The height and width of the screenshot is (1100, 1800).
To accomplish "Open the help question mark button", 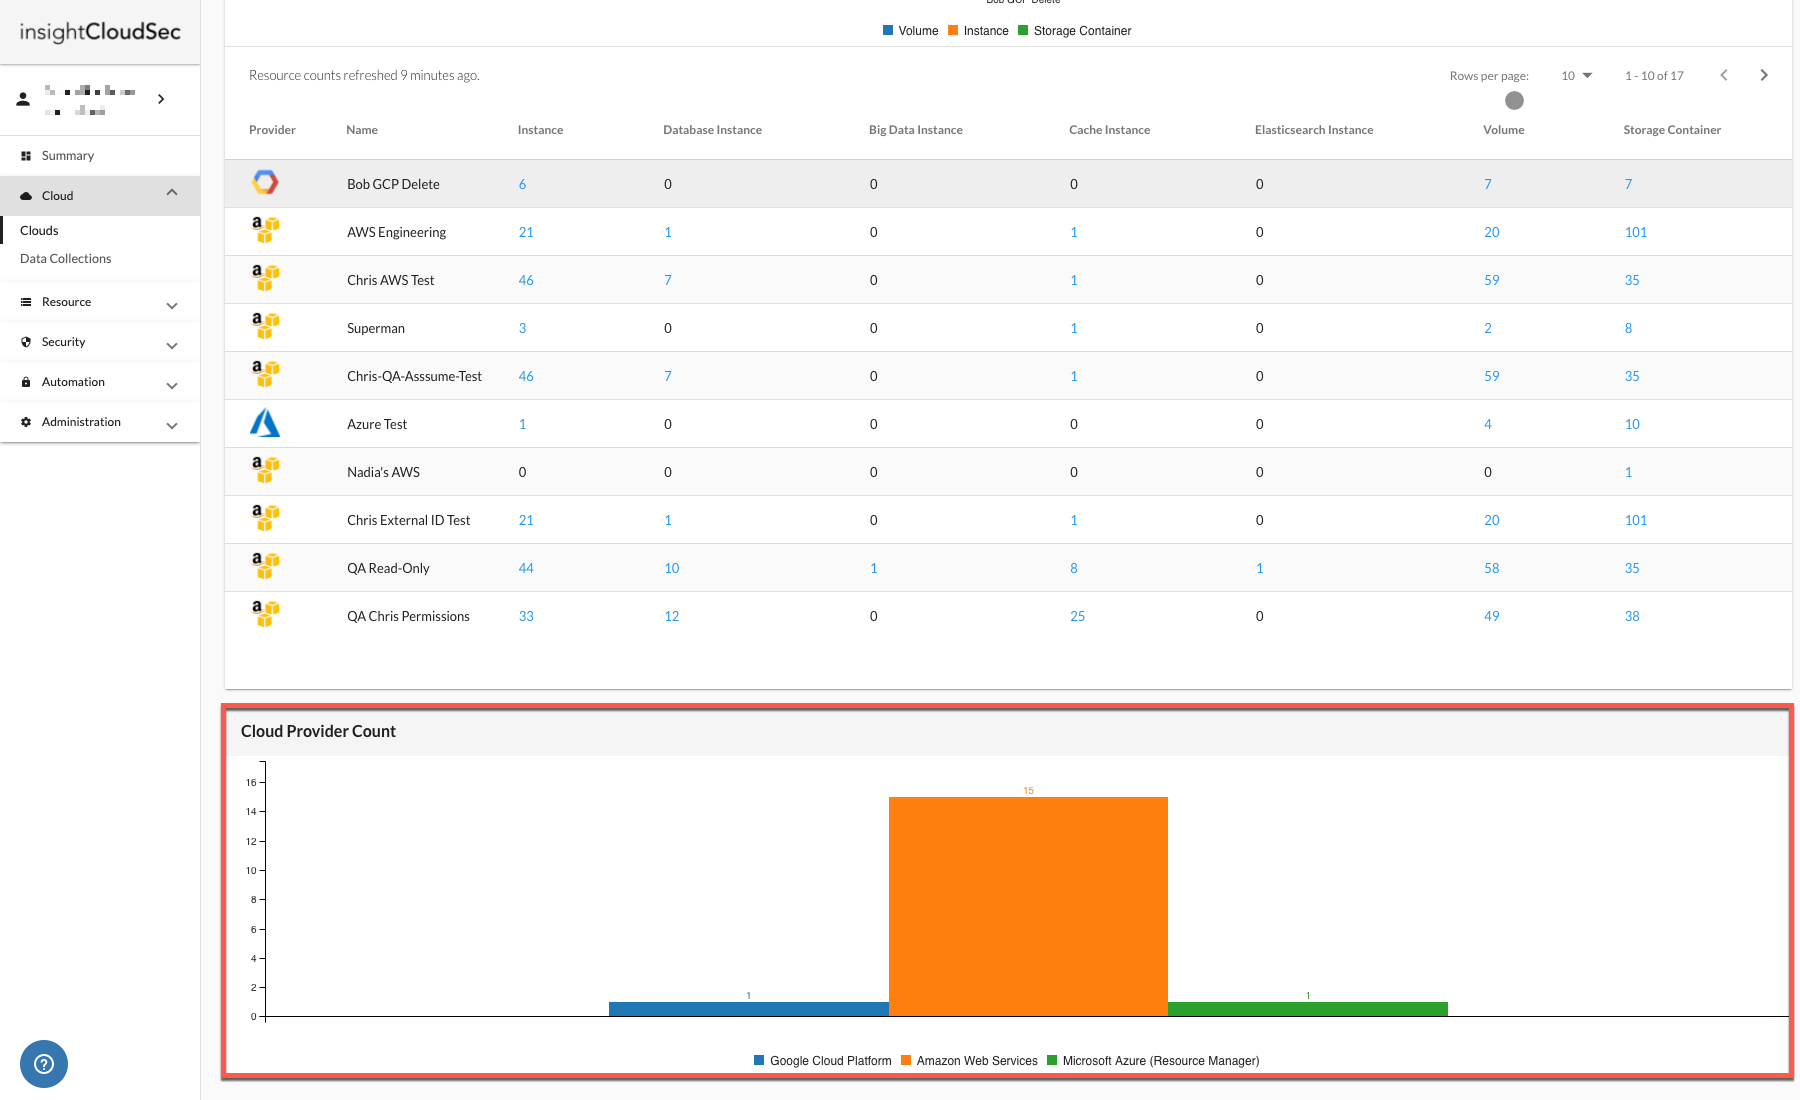I will pos(44,1064).
